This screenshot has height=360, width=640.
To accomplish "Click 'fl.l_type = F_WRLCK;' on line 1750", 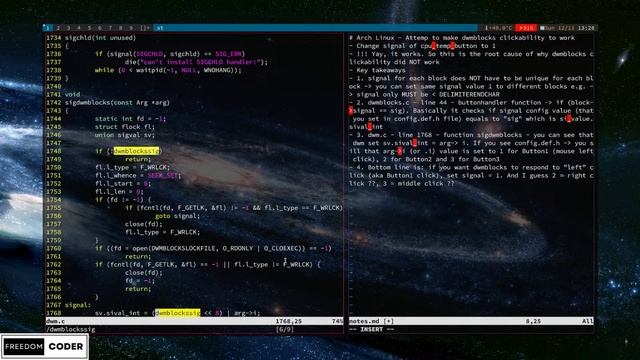I will [132, 167].
